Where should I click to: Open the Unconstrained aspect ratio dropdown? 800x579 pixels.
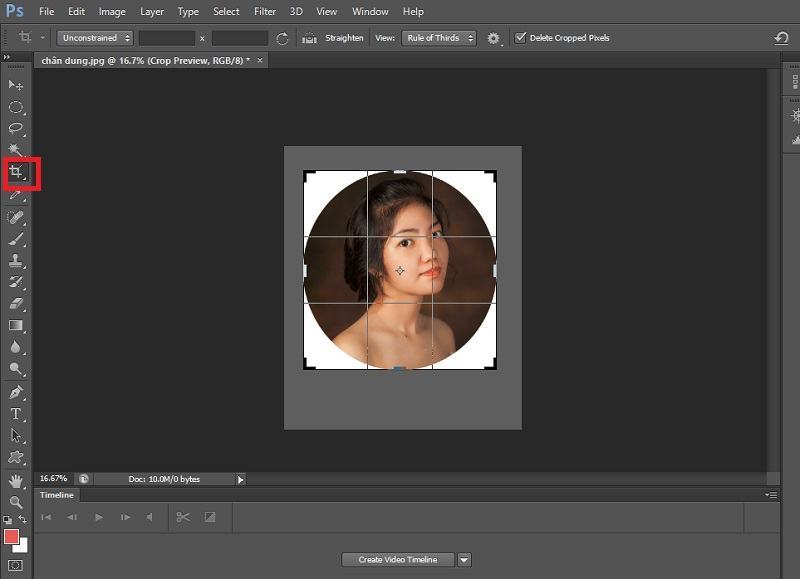click(x=95, y=37)
